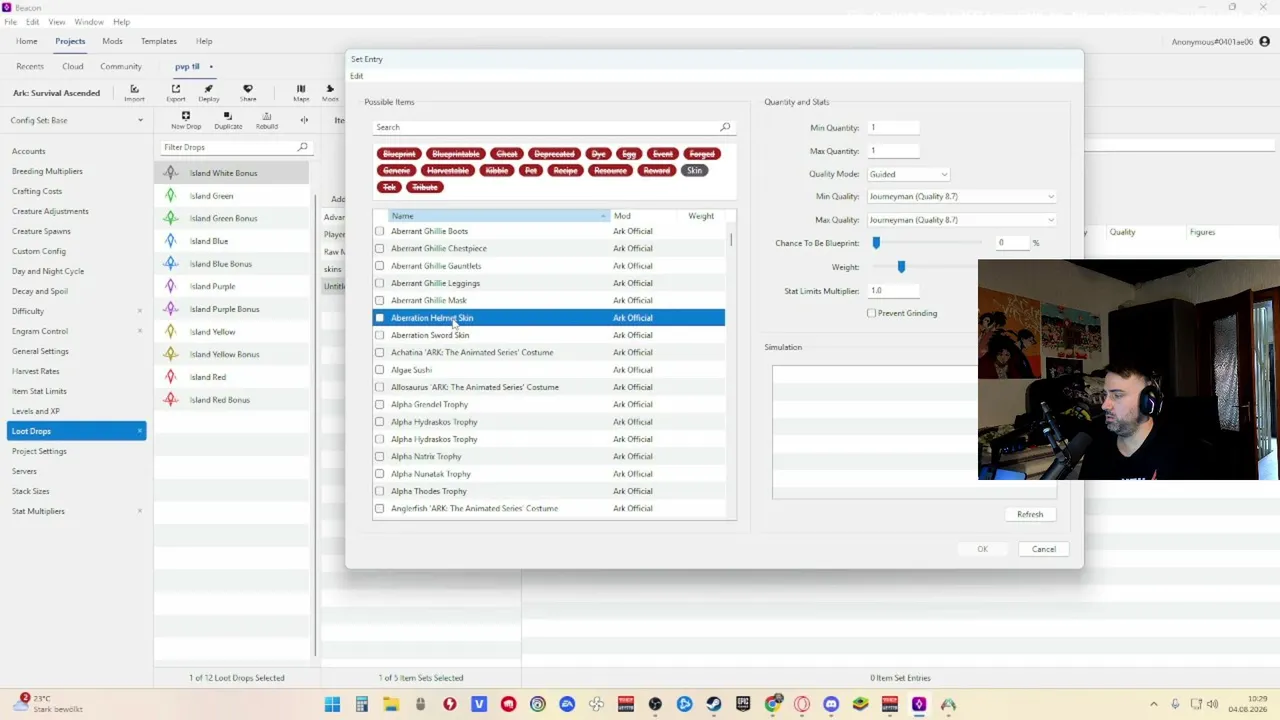Check the Aberrant Ghillie Boots checkbox
This screenshot has height=720, width=1280.
(x=379, y=231)
